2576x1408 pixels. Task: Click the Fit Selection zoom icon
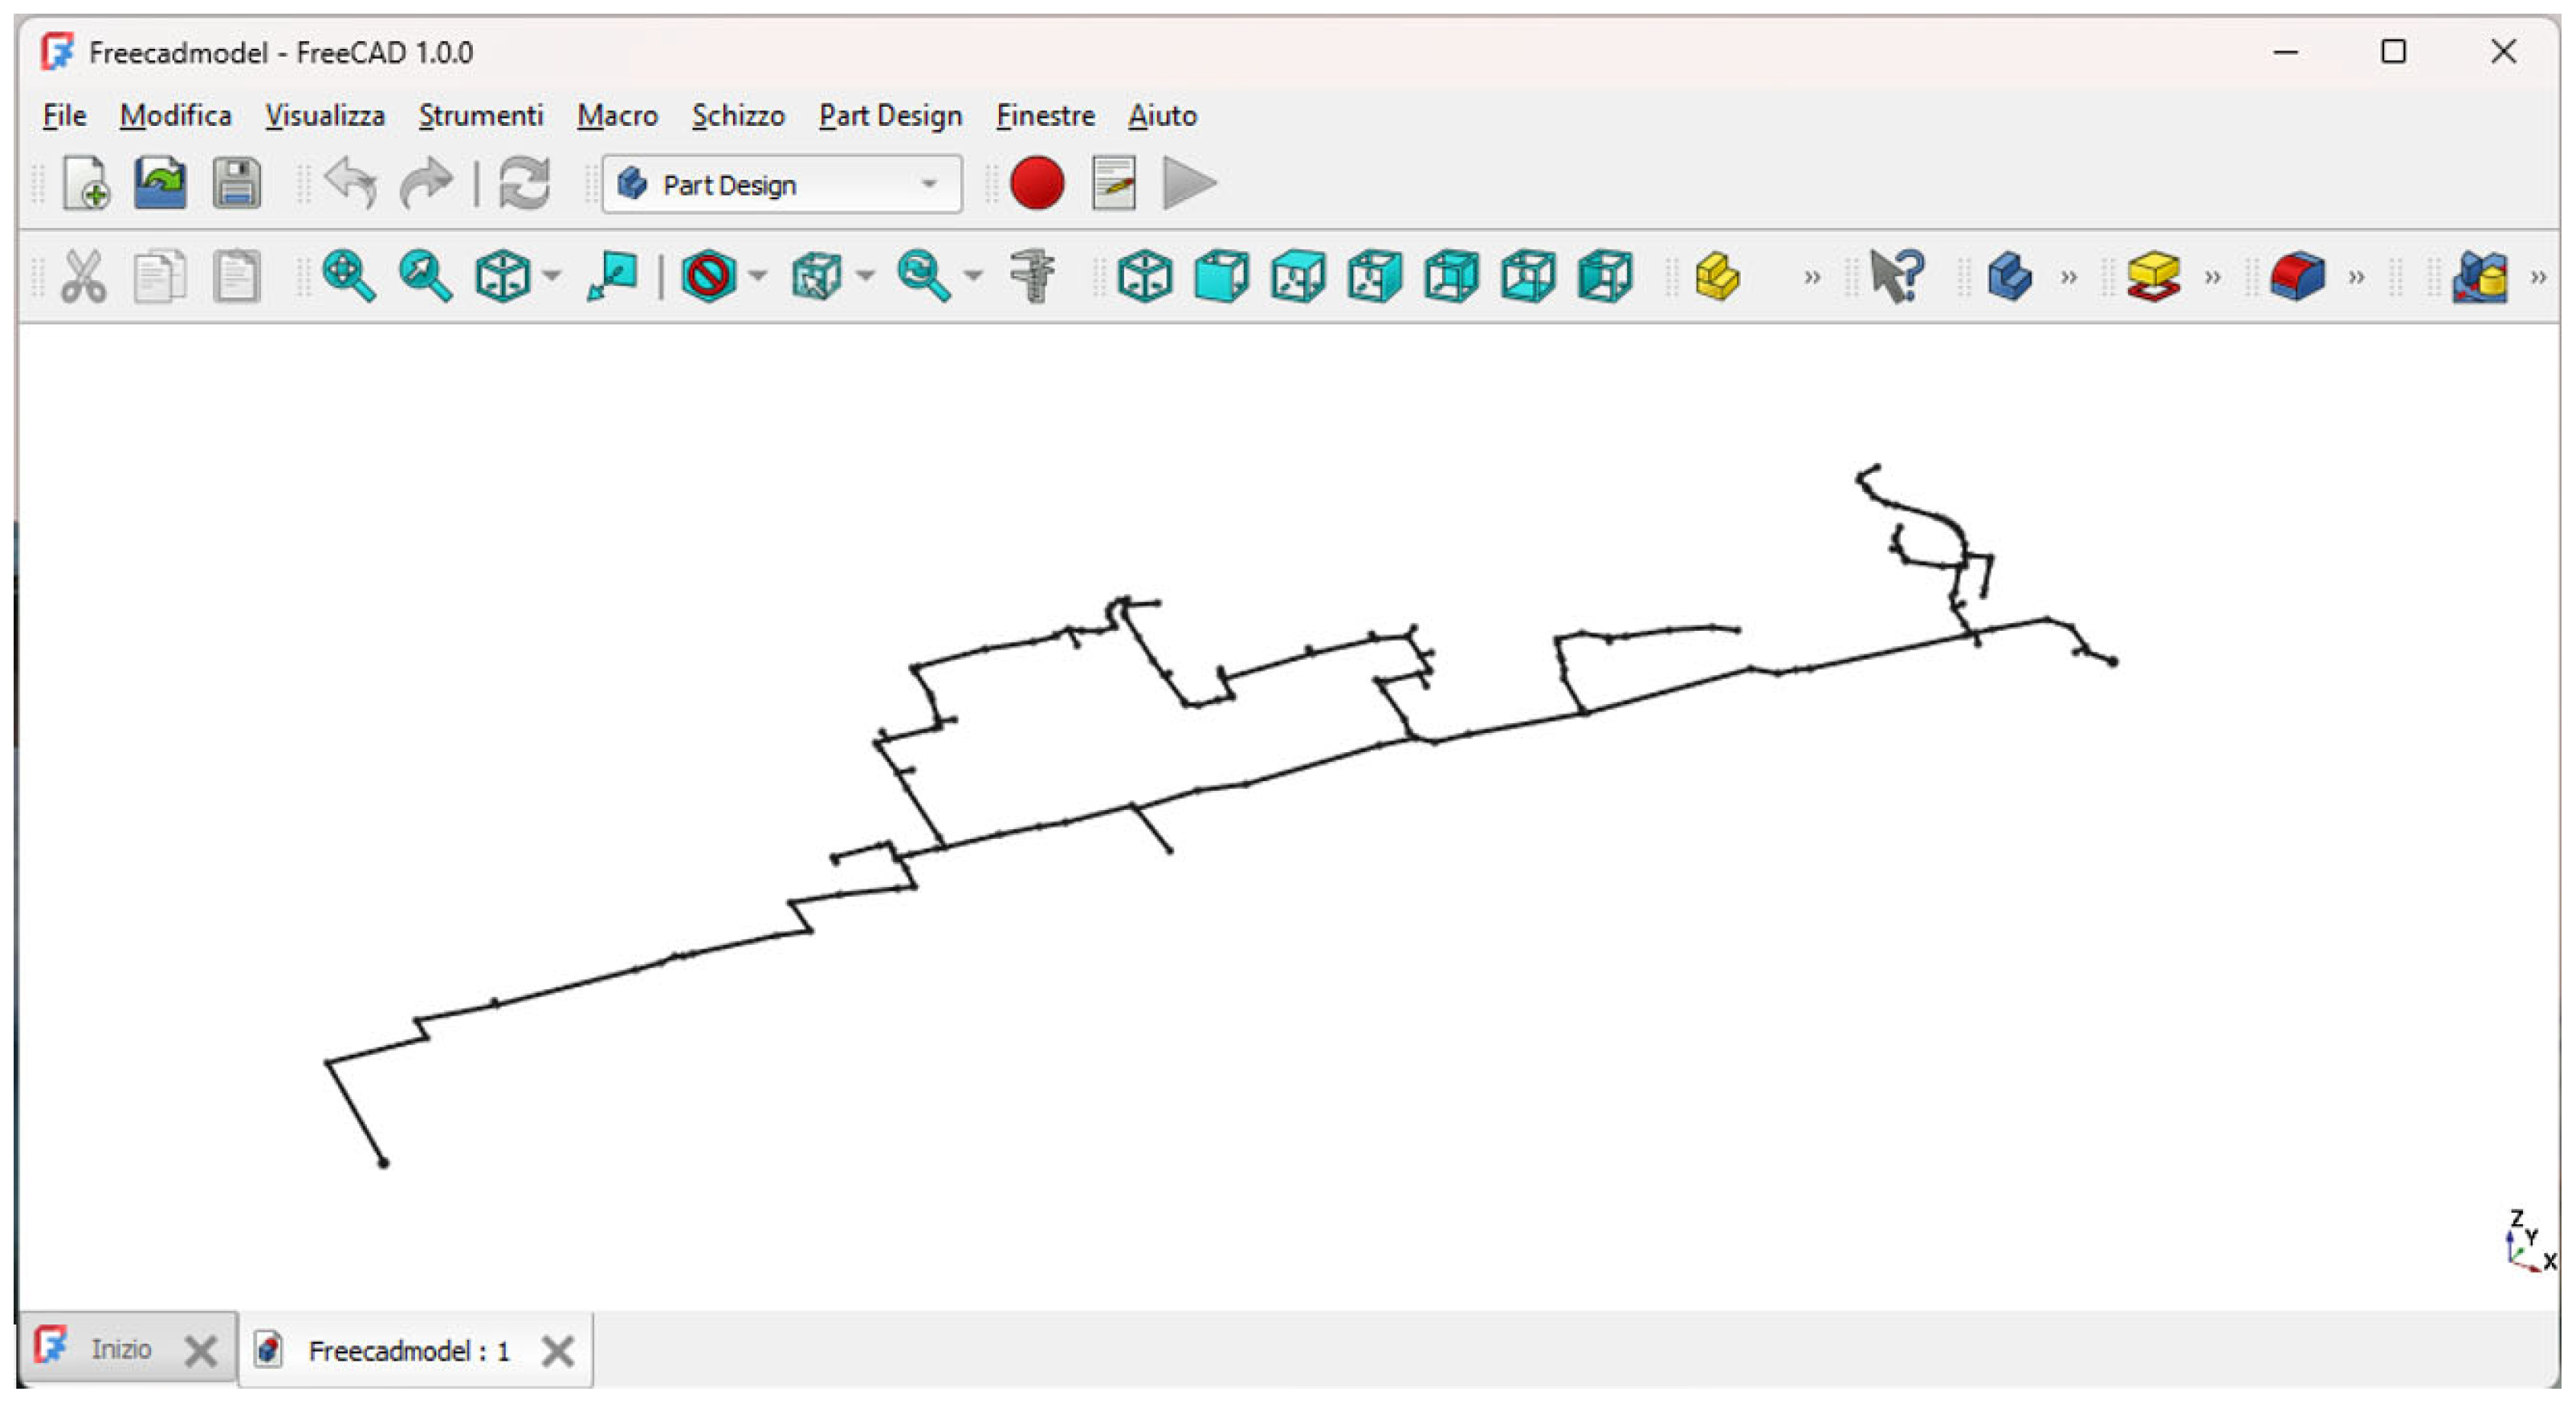(425, 276)
